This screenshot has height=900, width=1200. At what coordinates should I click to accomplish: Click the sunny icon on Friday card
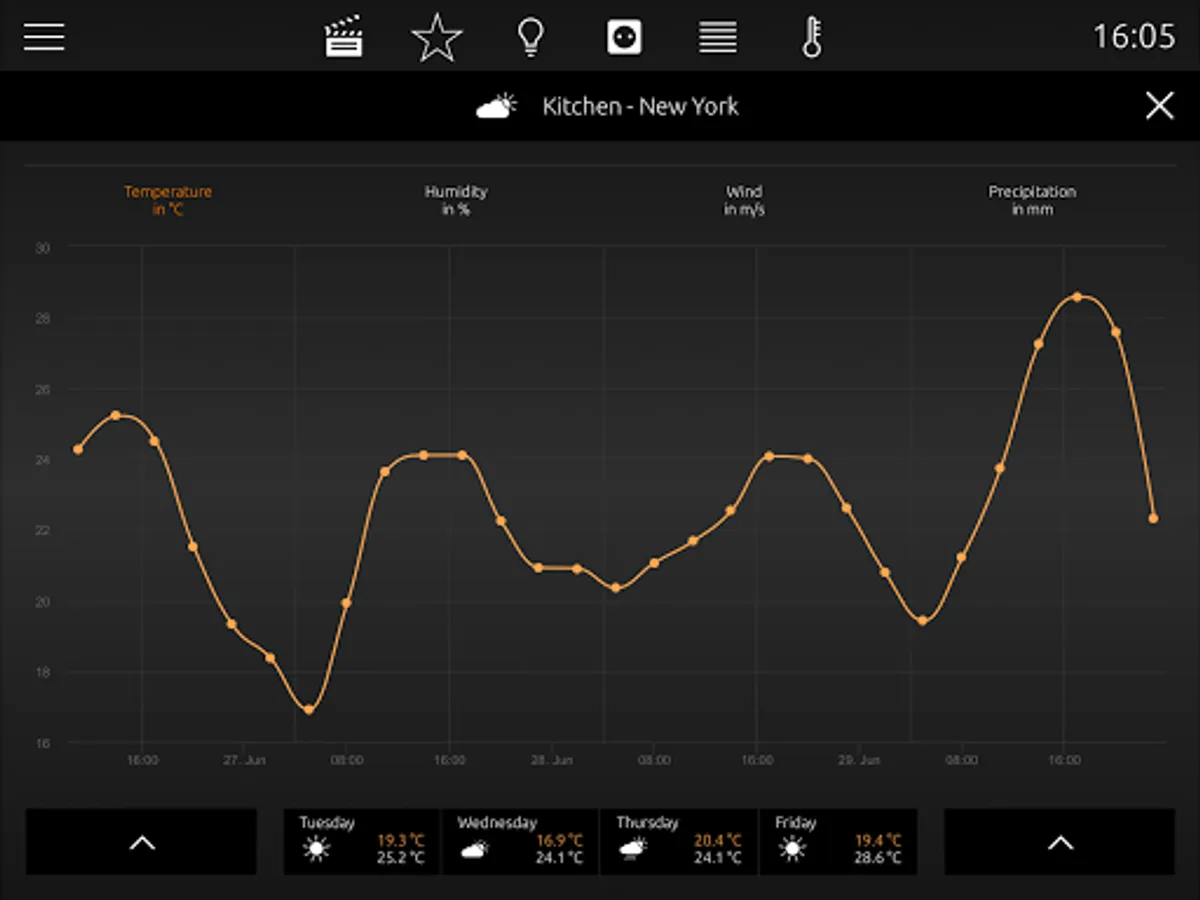(x=792, y=850)
